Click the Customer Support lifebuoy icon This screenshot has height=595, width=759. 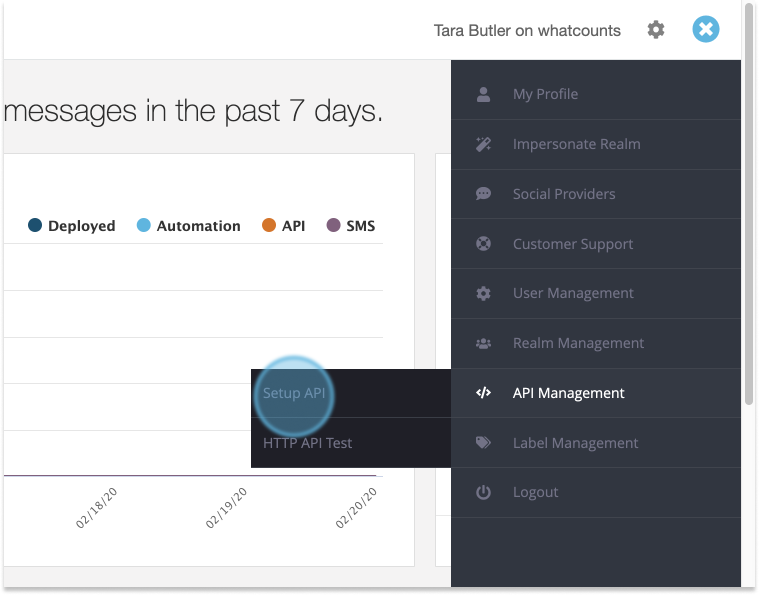(484, 244)
